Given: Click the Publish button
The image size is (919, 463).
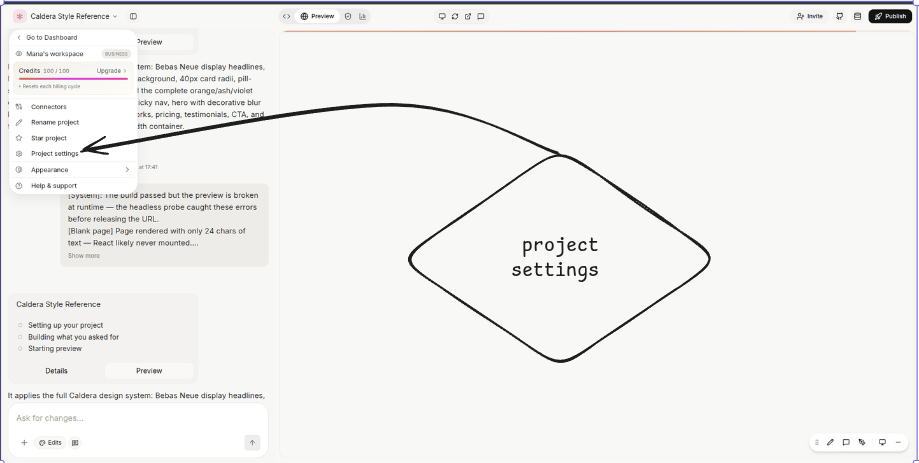Looking at the screenshot, I should [x=890, y=16].
